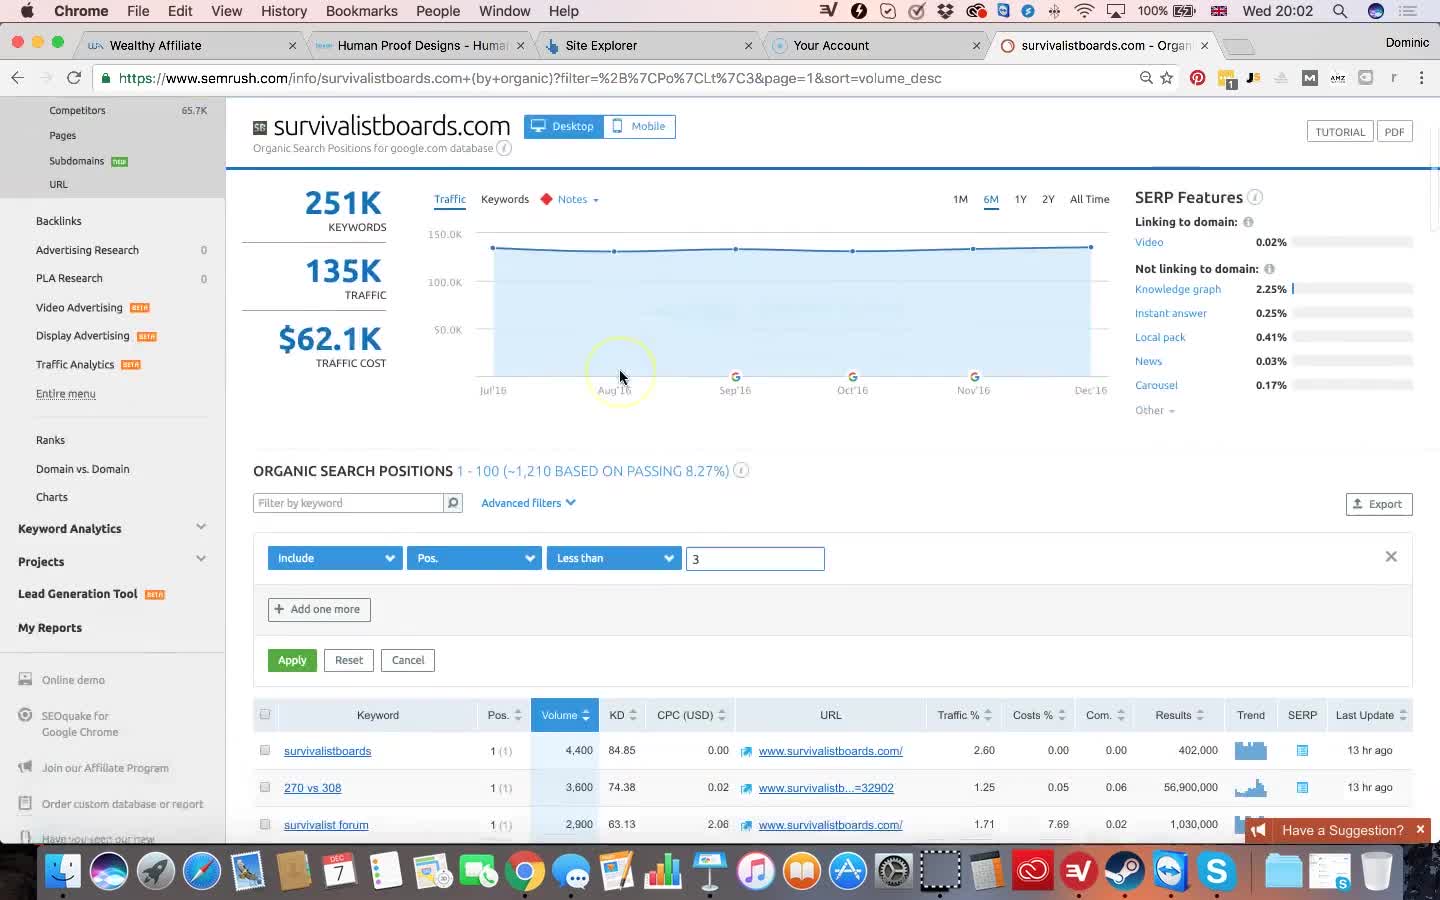Viewport: 1440px width, 900px height.
Task: Click info icon beside Not linking to domain
Action: click(1269, 269)
